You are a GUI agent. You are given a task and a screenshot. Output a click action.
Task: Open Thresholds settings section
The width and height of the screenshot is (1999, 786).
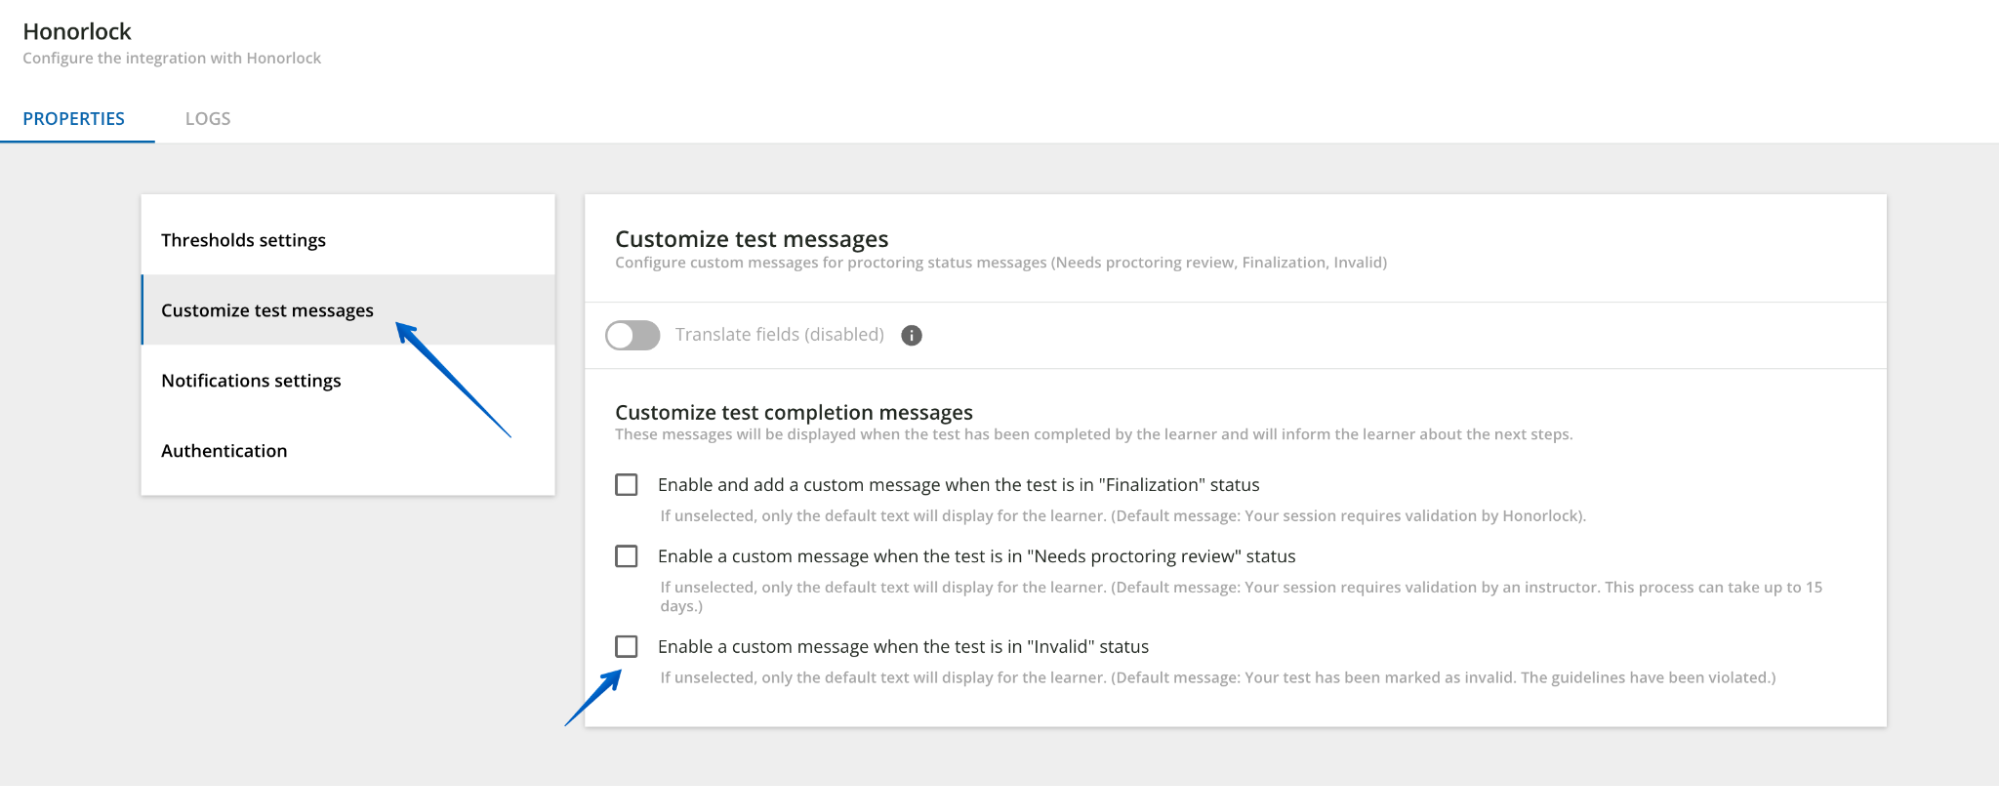pos(348,240)
